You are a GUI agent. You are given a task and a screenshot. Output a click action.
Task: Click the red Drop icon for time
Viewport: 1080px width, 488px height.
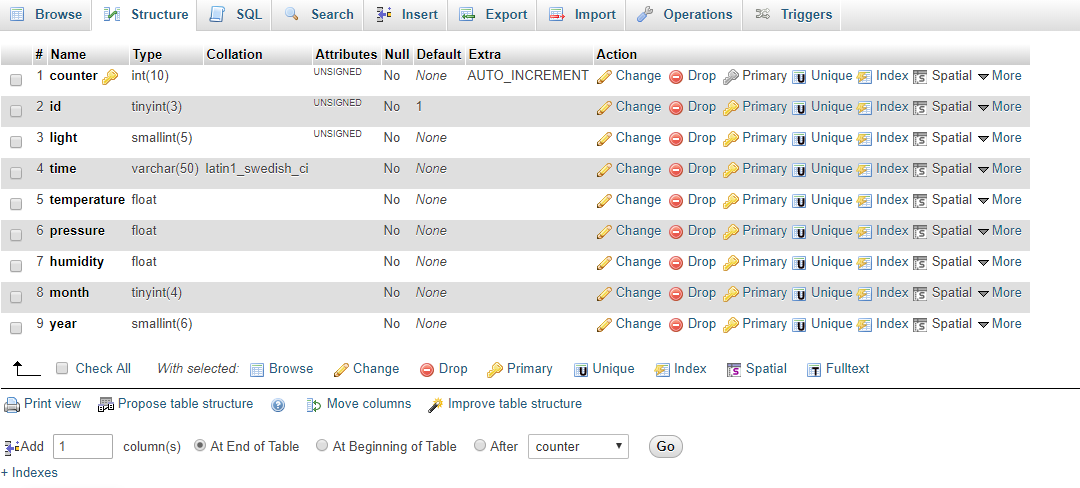click(676, 170)
